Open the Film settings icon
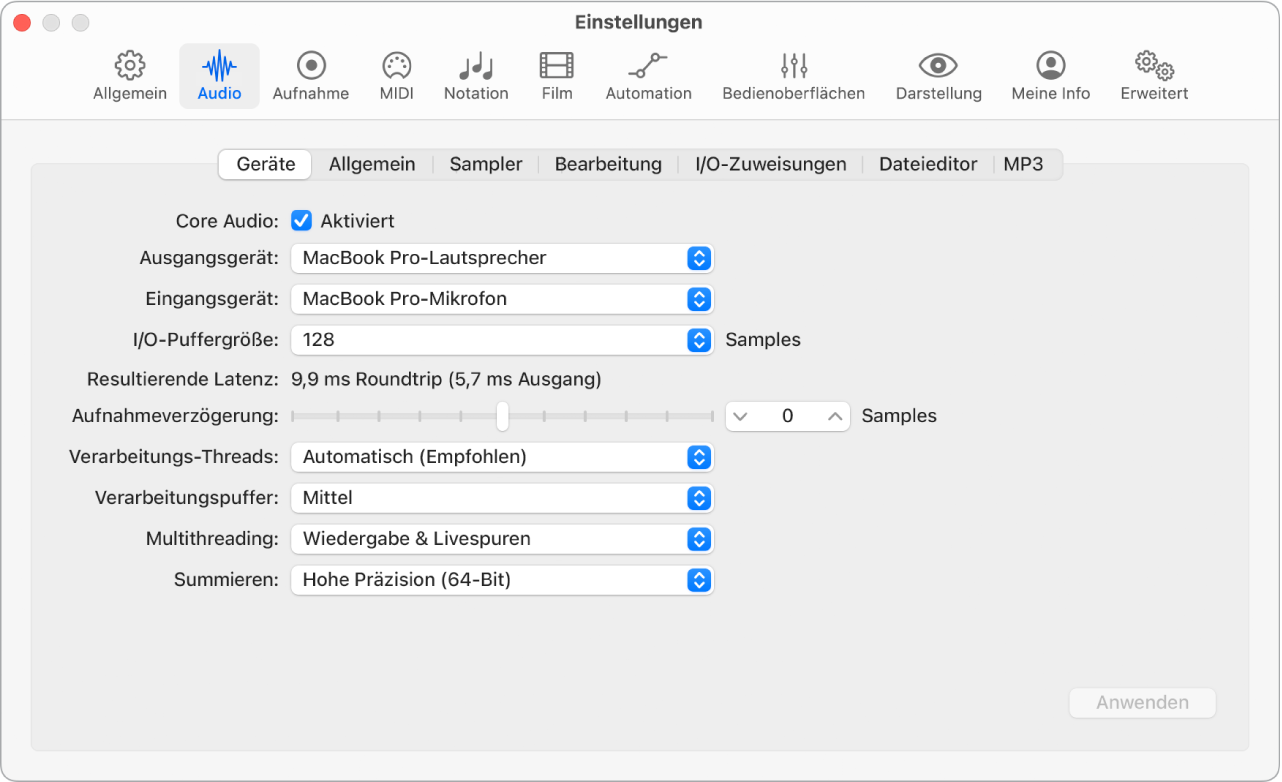1282x782 pixels. [556, 75]
